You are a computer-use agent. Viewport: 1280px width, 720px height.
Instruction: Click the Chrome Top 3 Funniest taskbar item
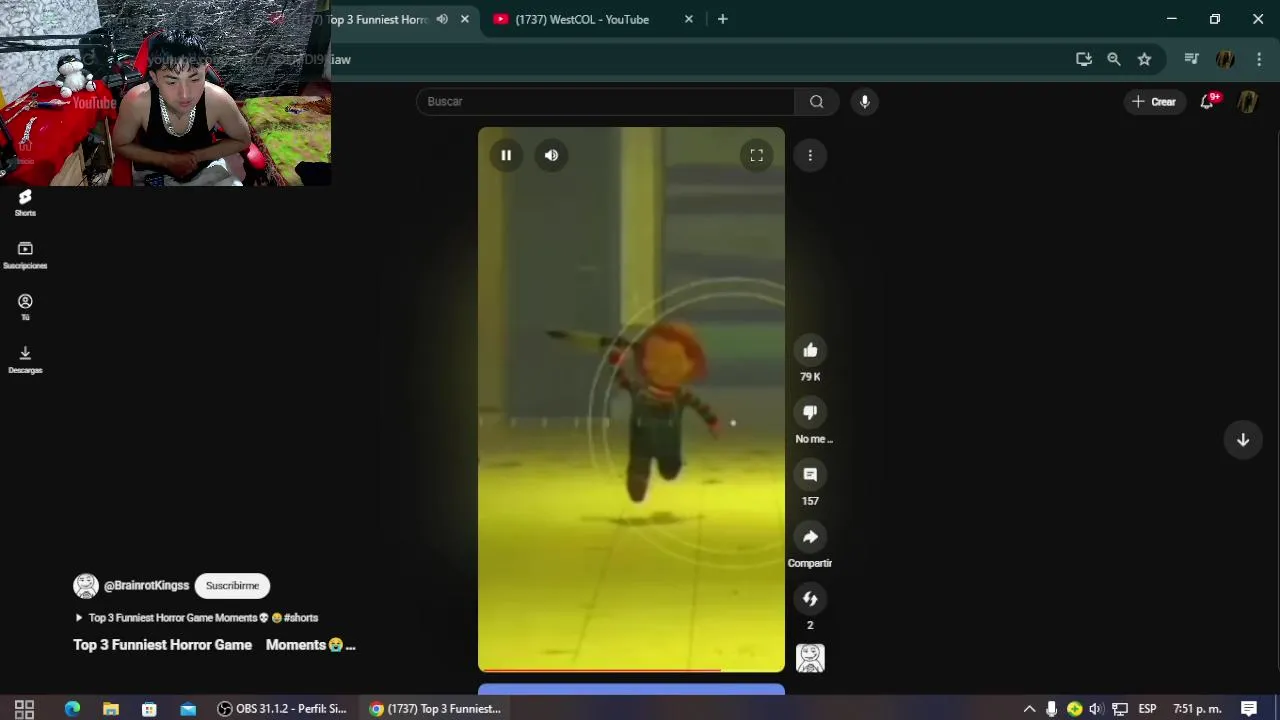435,709
